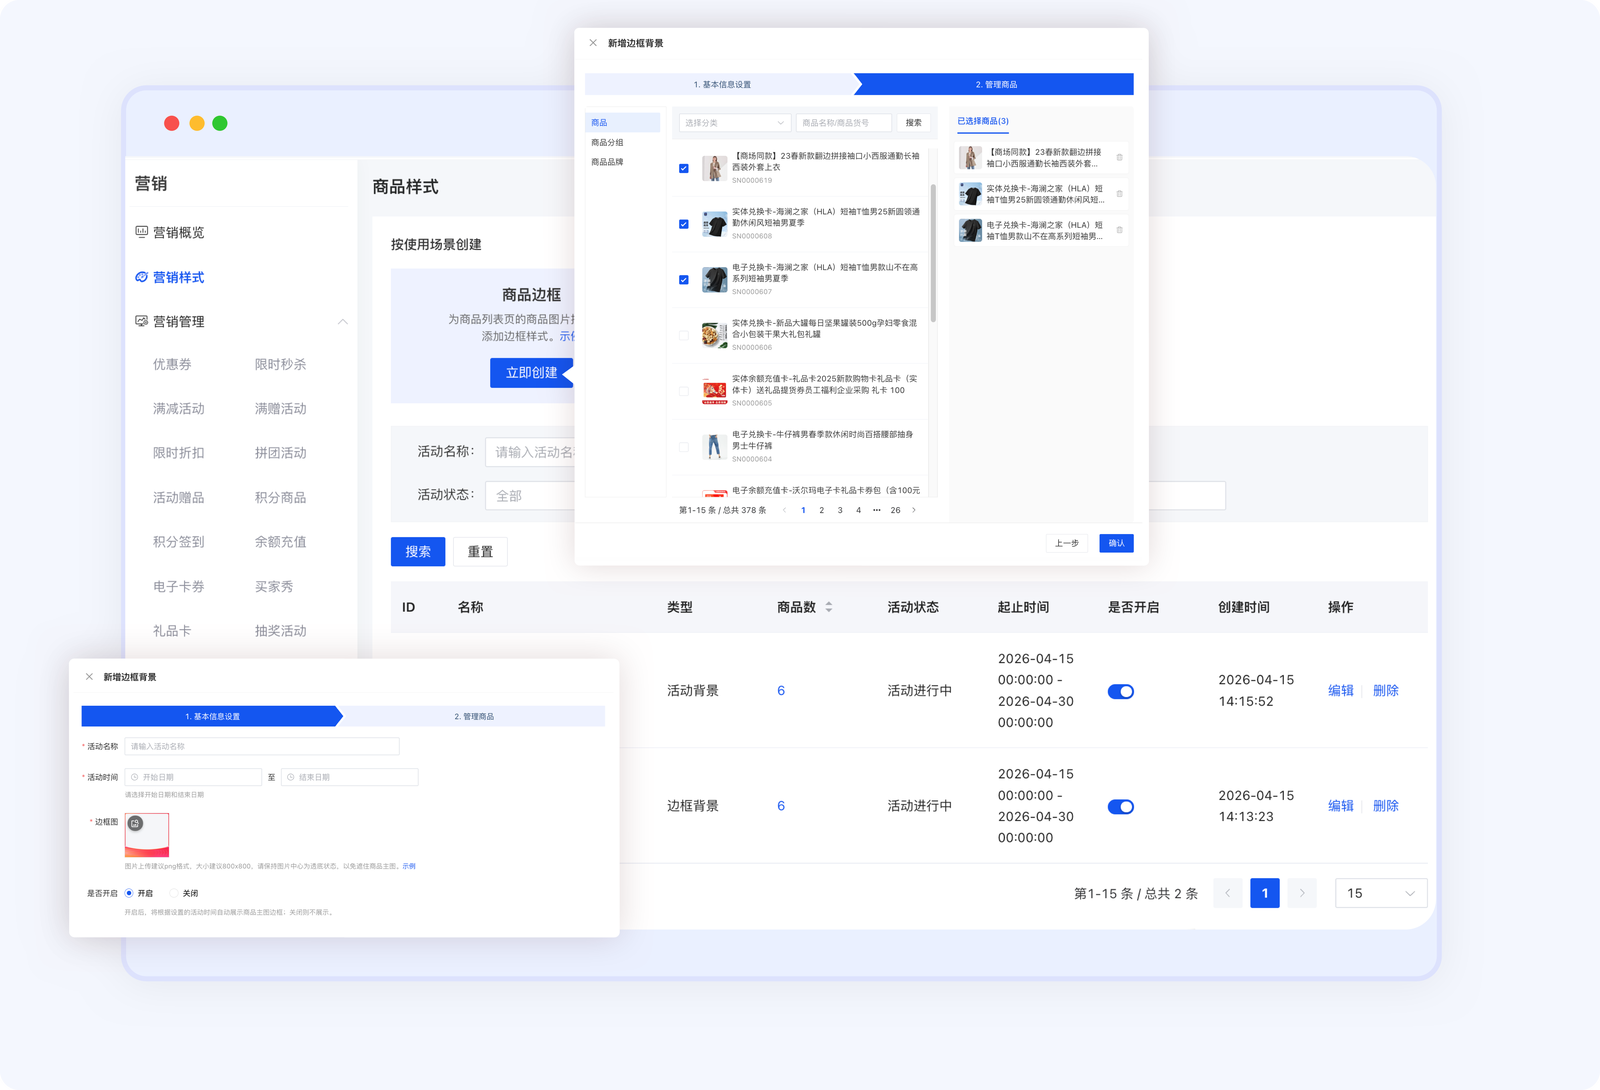Uncheck the first product 23春新款 checkbox
The image size is (1600, 1090).
pos(684,168)
